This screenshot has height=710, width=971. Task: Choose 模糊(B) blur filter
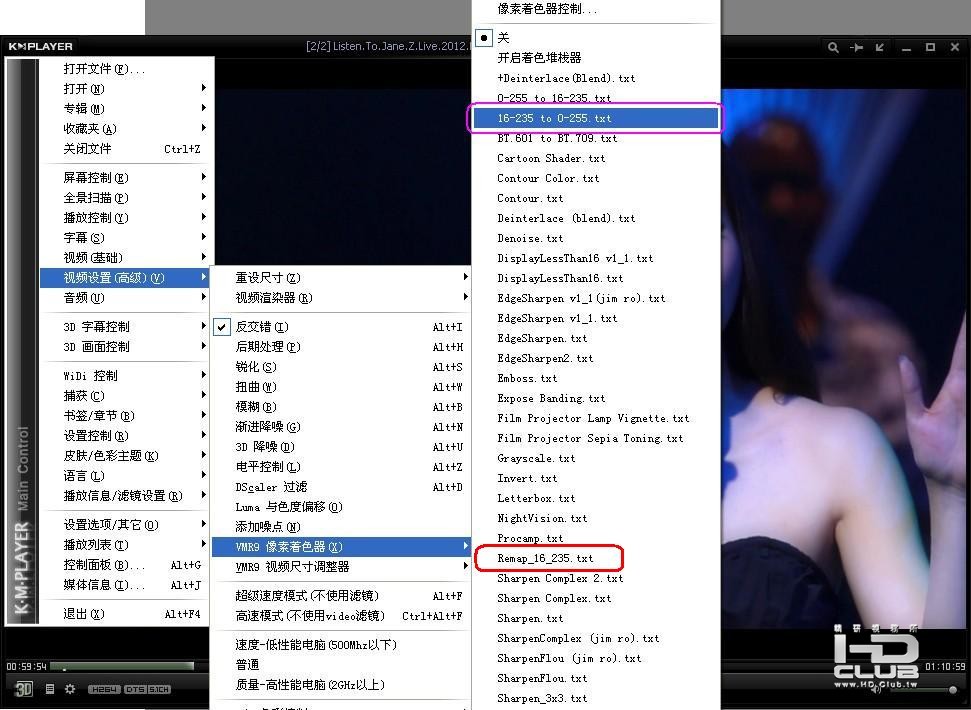[x=341, y=407]
